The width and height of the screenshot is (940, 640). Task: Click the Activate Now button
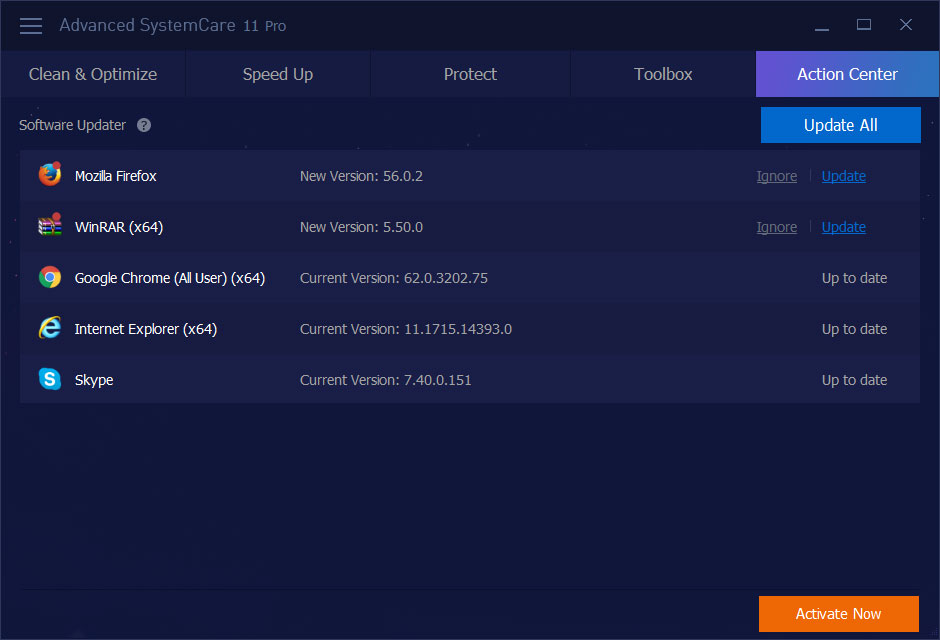click(839, 614)
